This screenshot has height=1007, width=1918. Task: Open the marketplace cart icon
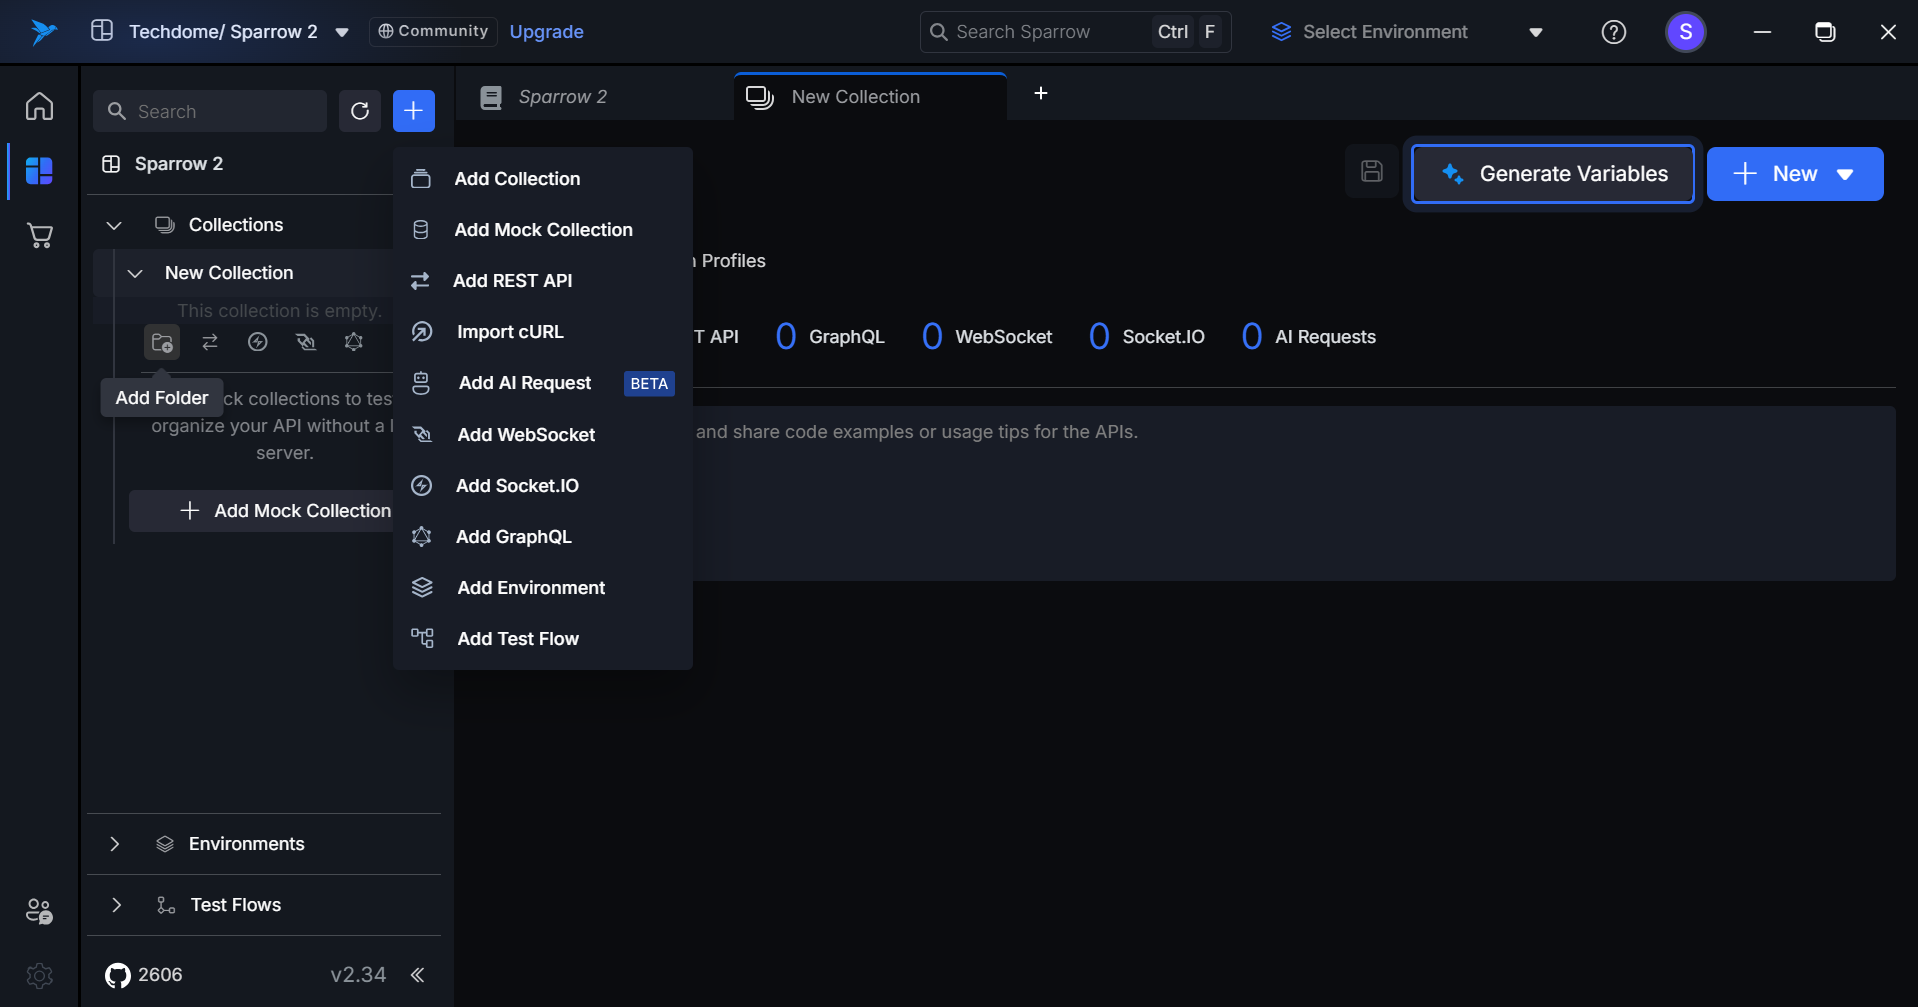coord(40,236)
